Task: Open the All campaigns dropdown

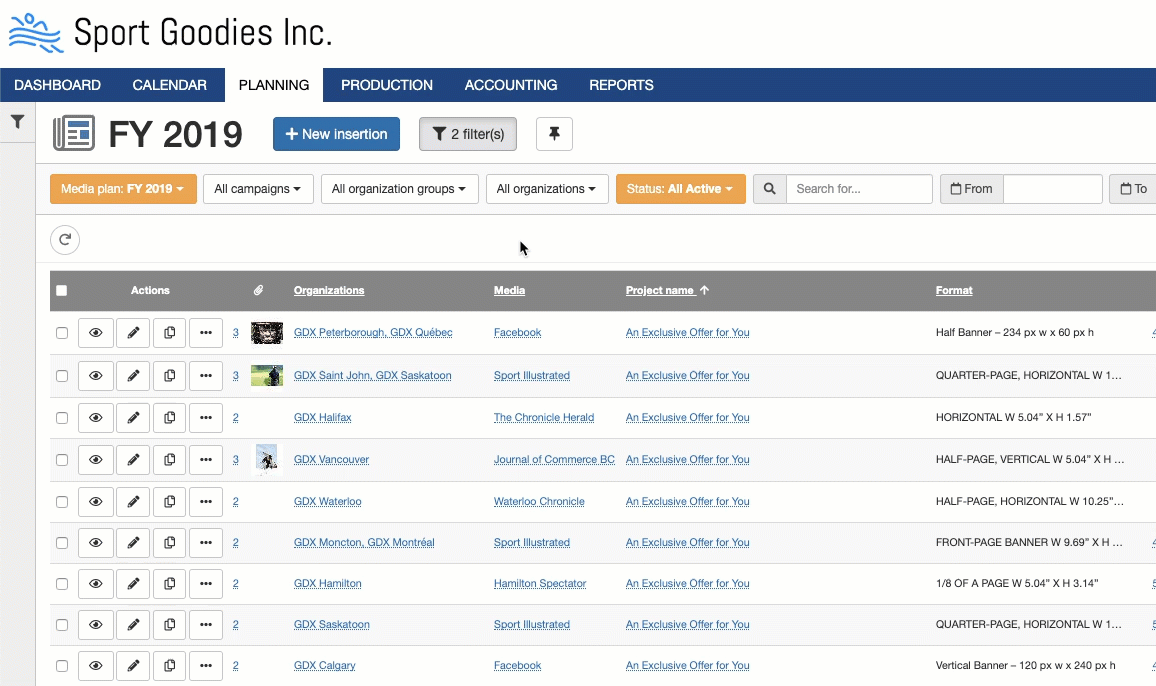Action: [258, 189]
